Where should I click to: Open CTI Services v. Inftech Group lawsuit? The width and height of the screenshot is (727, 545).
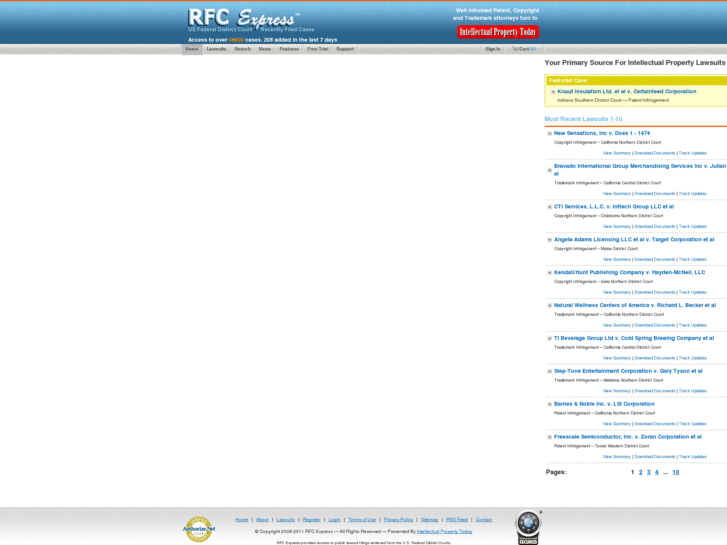(x=614, y=206)
